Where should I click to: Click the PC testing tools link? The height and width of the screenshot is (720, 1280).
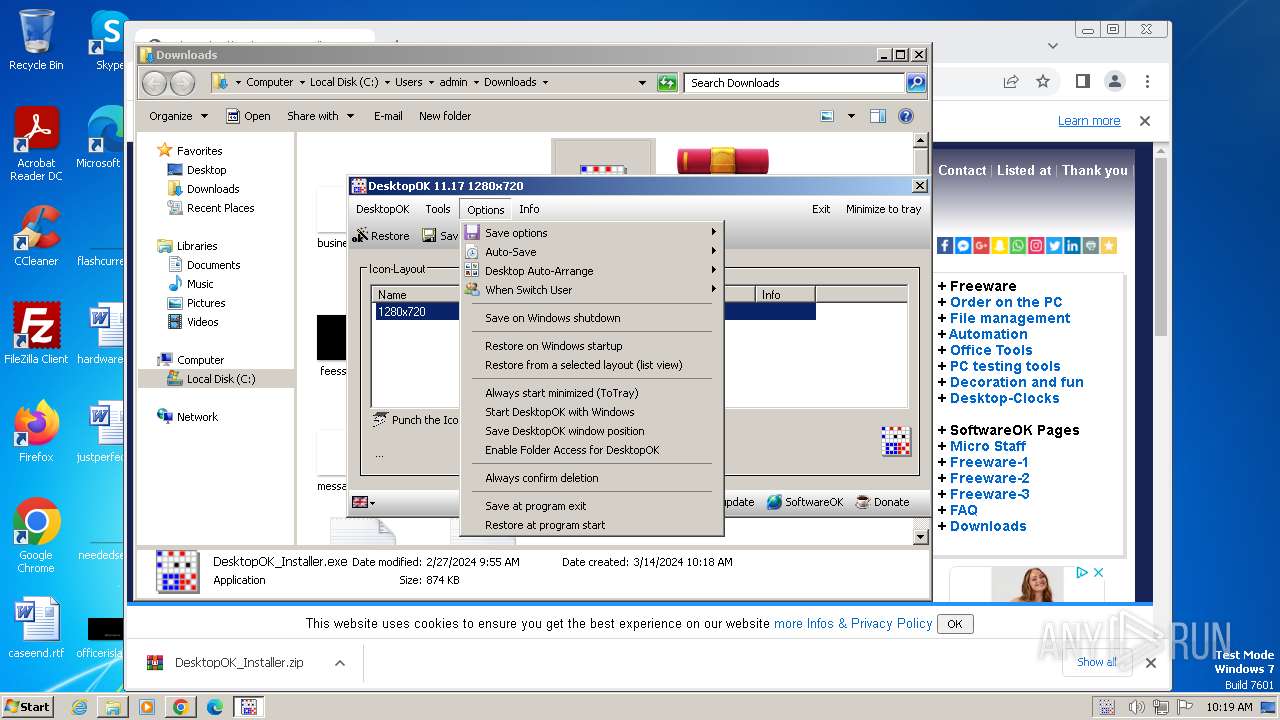[x=1005, y=366]
